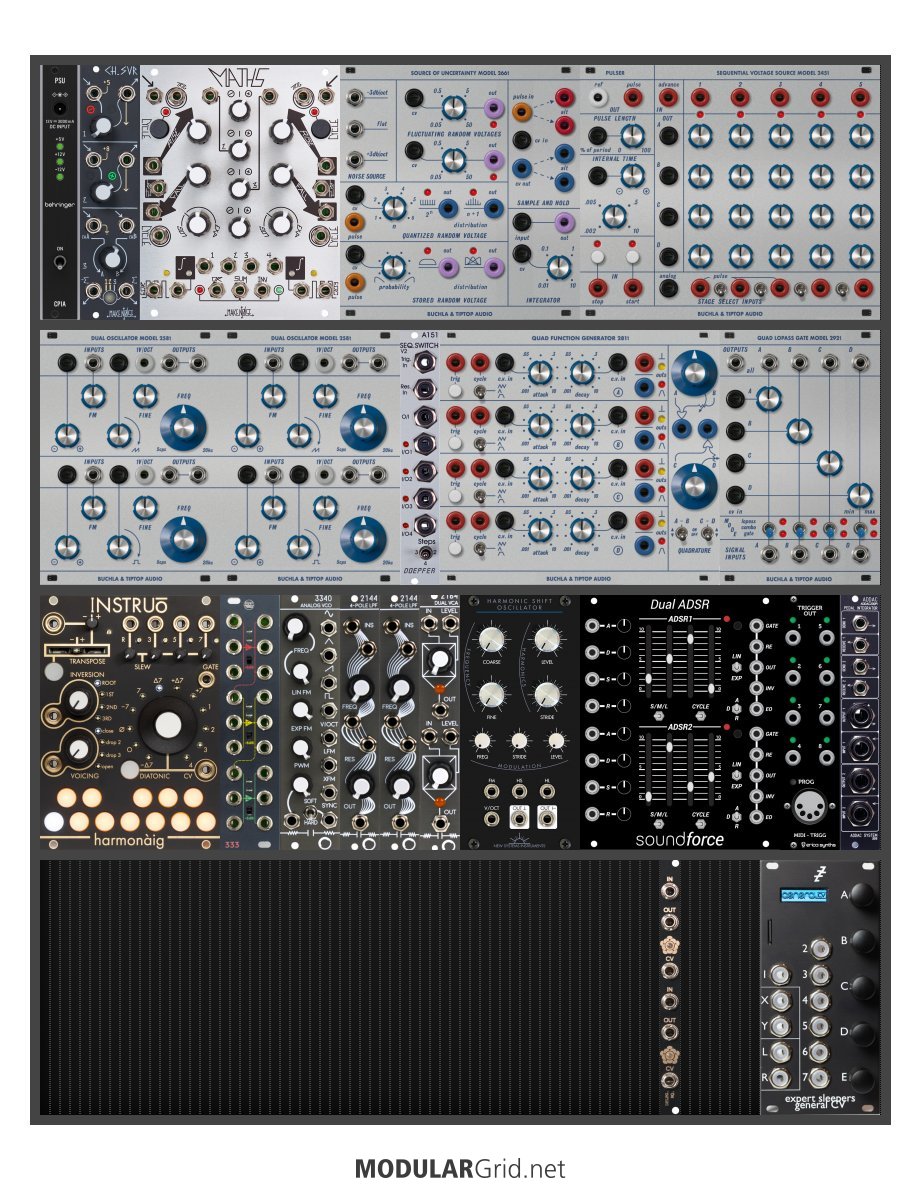Click channel A decay knob on Function Generator

point(582,372)
